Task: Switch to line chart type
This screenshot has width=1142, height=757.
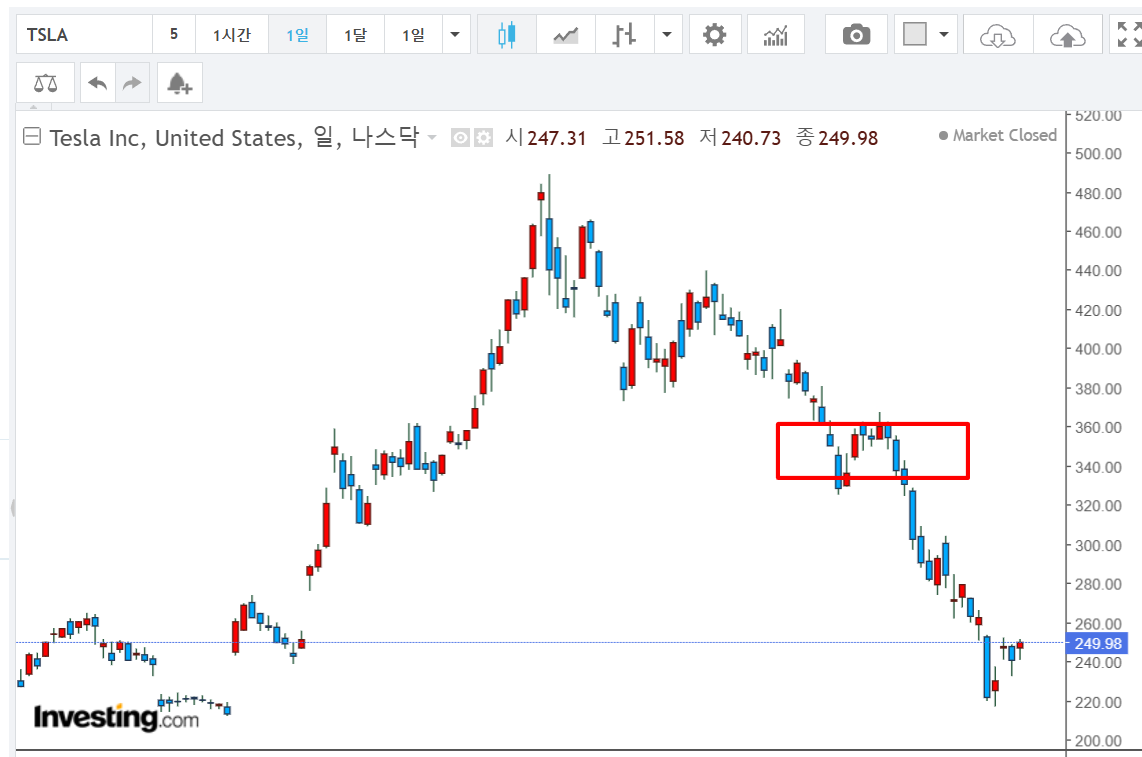Action: coord(566,34)
